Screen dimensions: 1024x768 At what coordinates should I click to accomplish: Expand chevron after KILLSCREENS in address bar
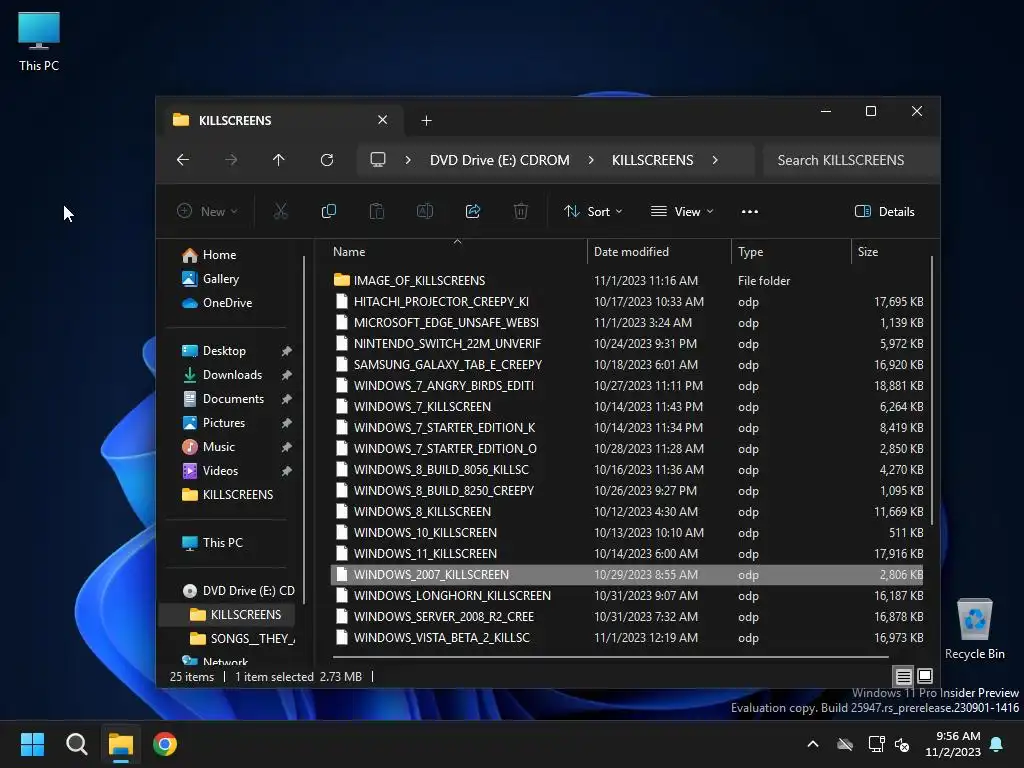(x=715, y=160)
